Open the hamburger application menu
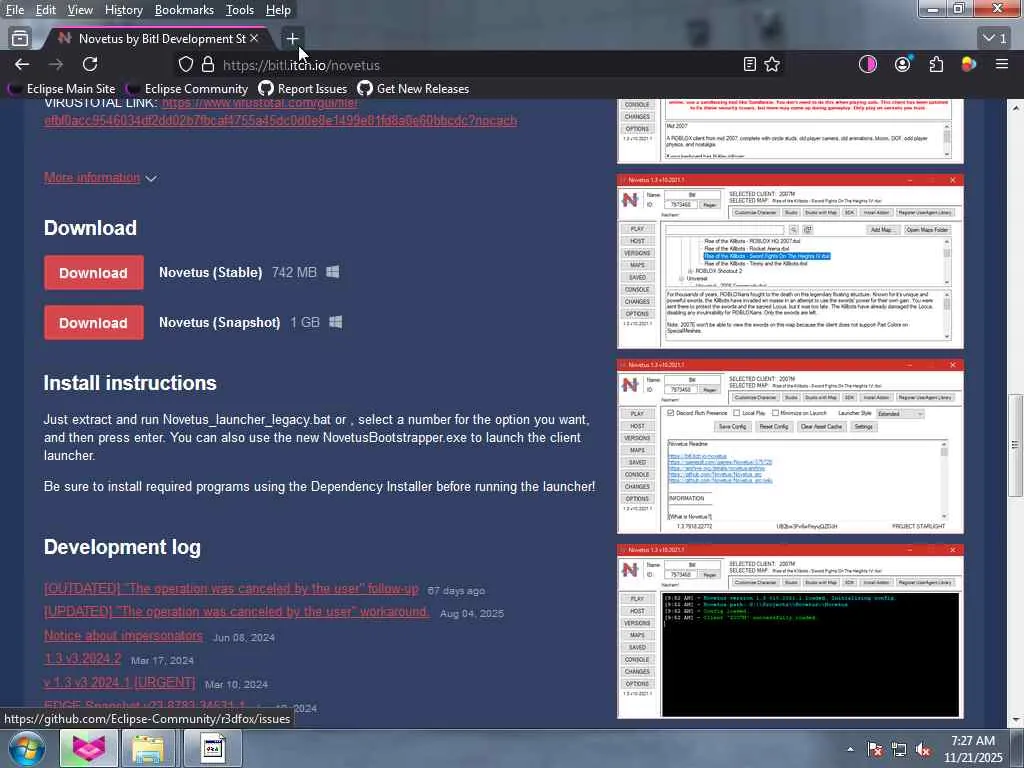Screen dimensions: 1024x768 coord(1002,64)
